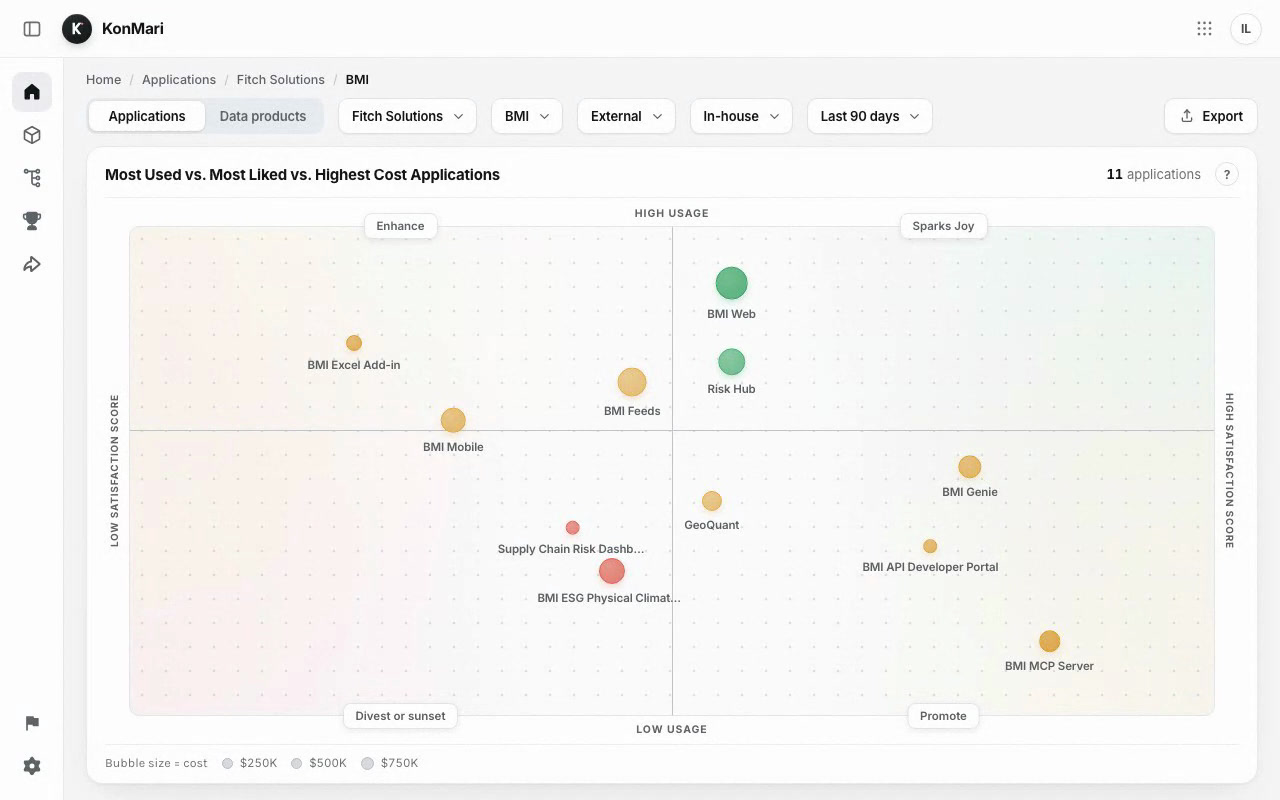Click the KonMari logo icon
Image resolution: width=1280 pixels, height=800 pixels.
coord(77,29)
